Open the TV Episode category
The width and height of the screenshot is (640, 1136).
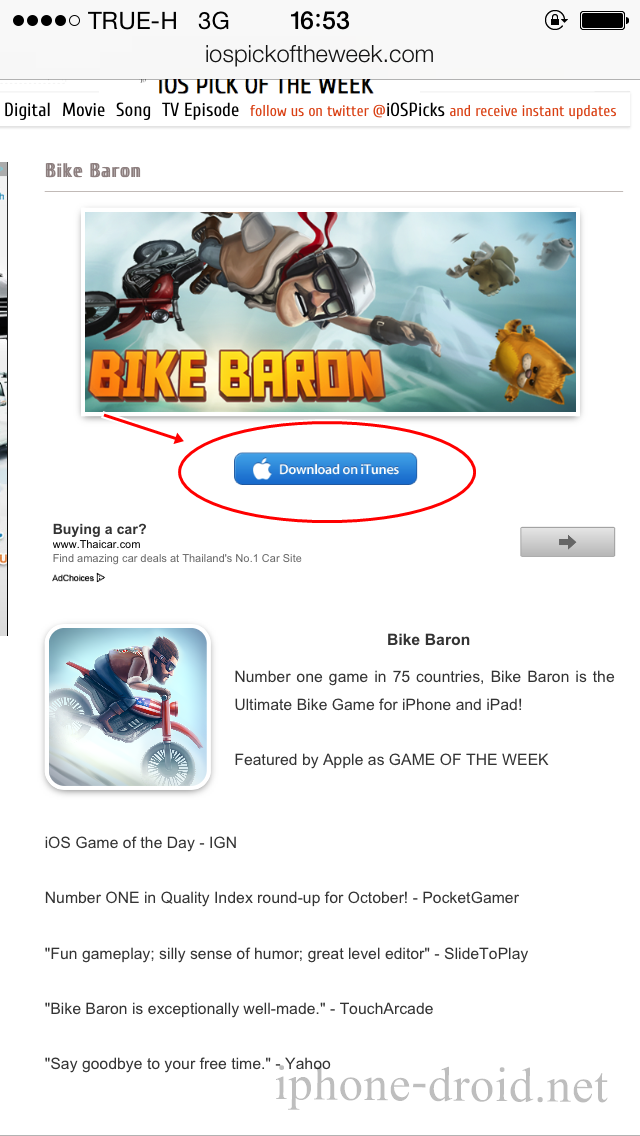[200, 111]
